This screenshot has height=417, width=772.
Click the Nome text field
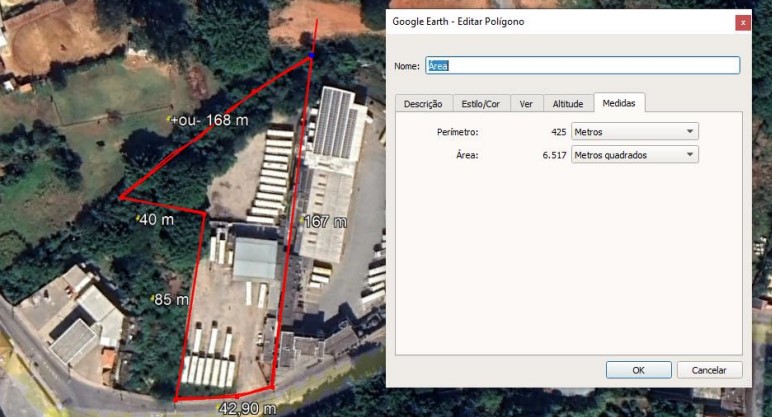582,65
